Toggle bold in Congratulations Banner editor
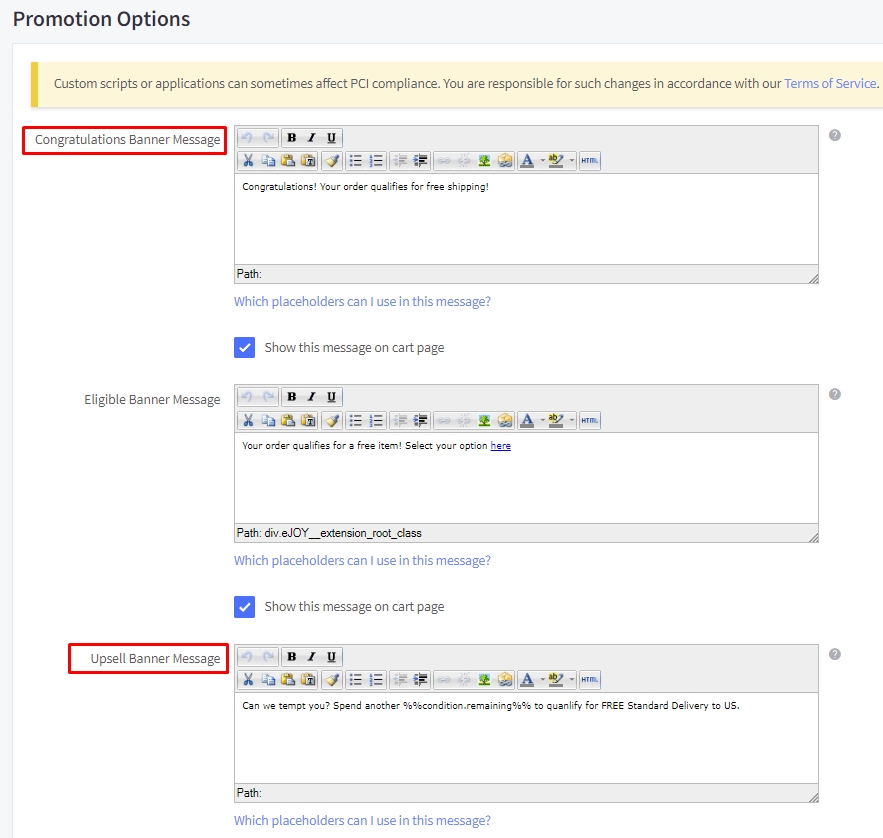Screen dimensions: 883x838 pos(291,138)
